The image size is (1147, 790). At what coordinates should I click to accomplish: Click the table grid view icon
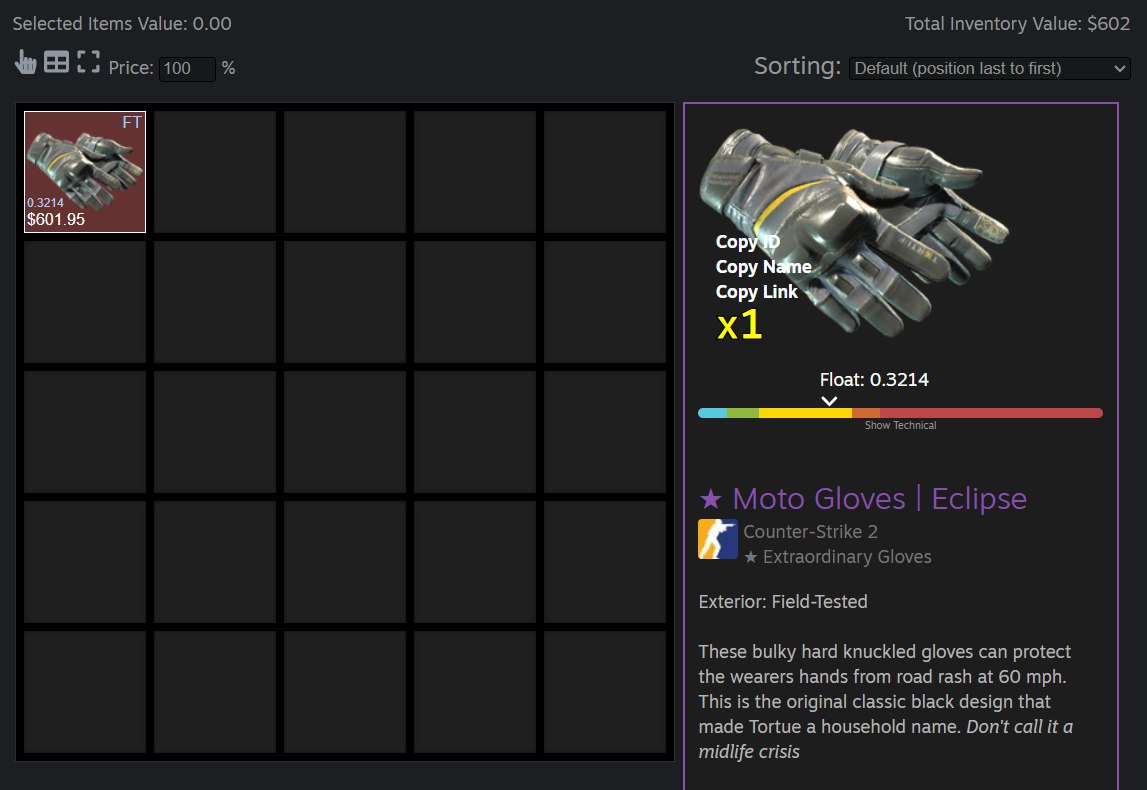[x=57, y=63]
